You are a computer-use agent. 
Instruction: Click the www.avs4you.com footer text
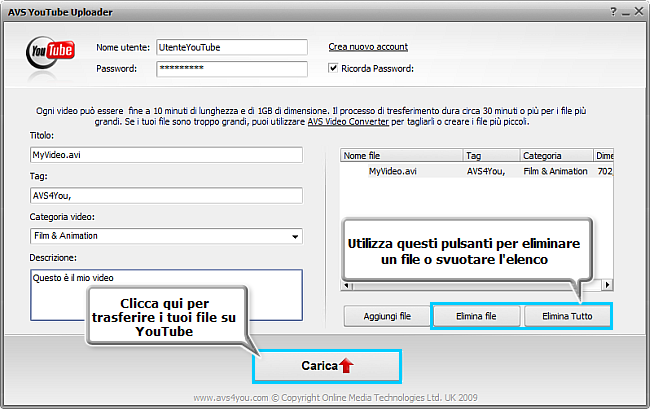click(231, 398)
